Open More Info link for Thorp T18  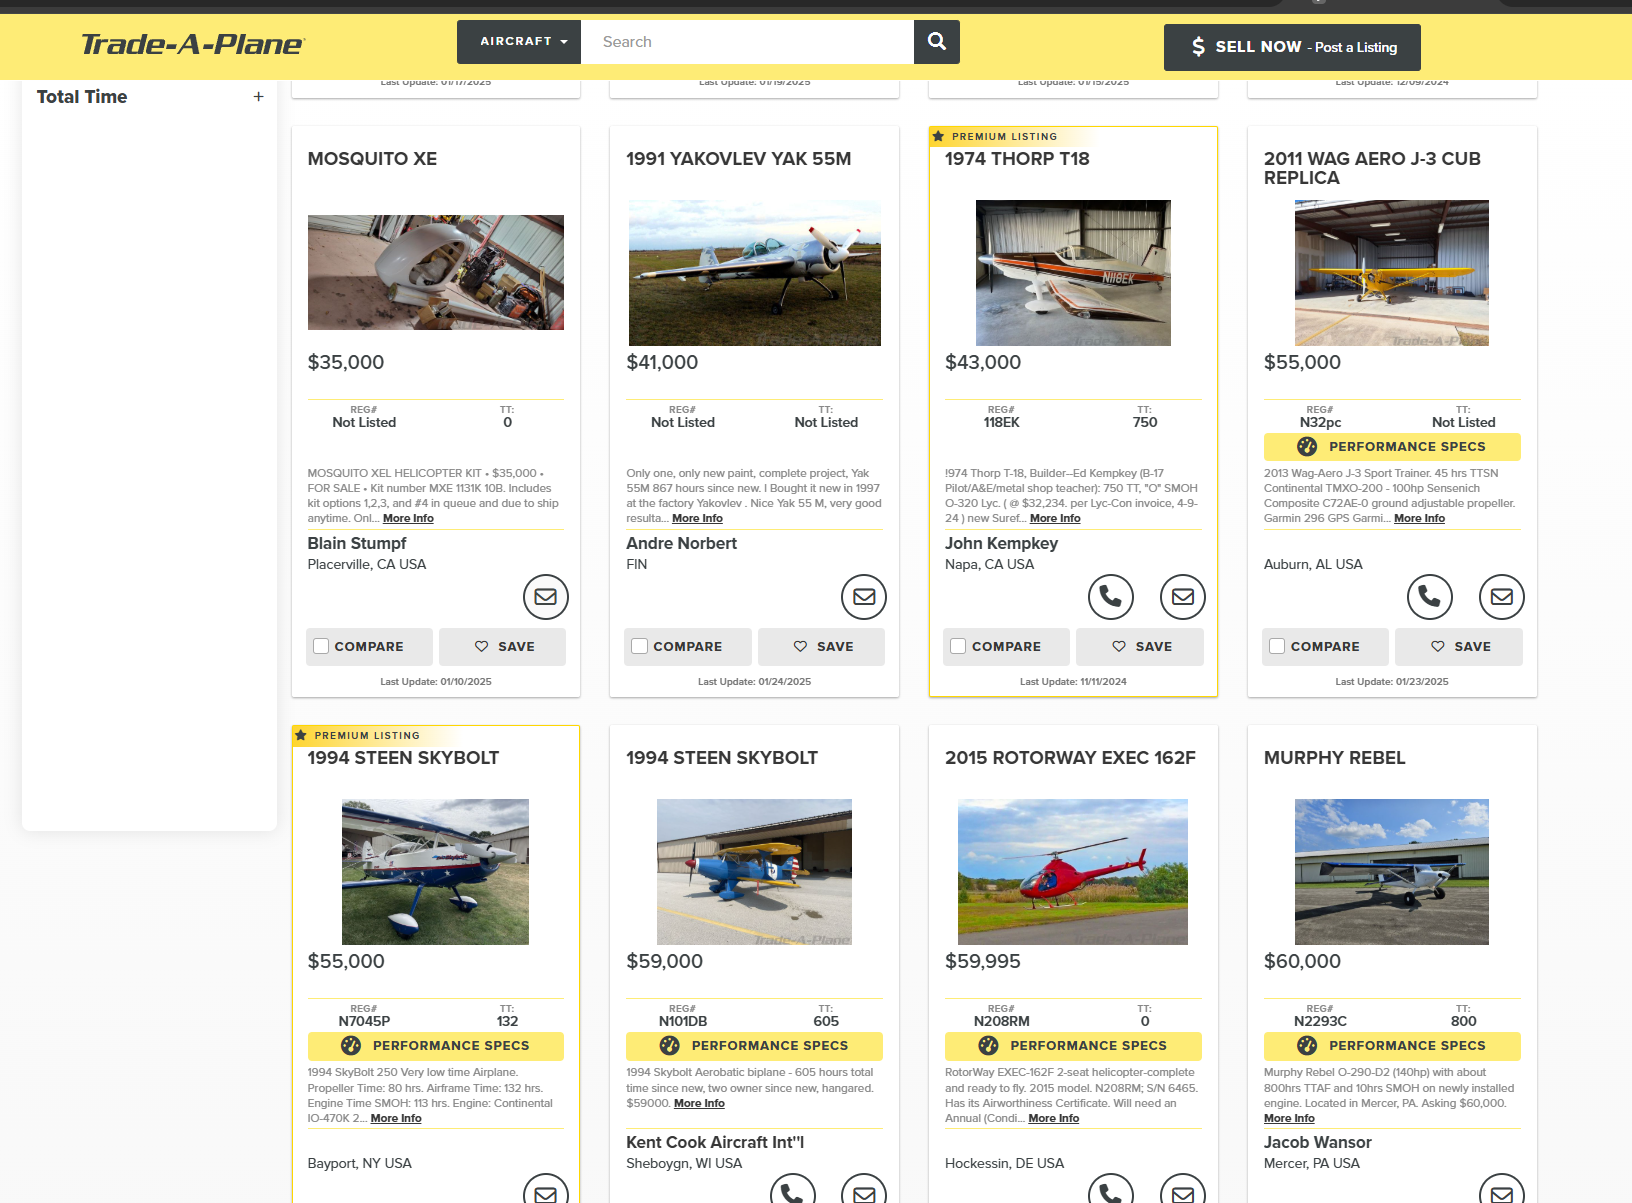click(x=1055, y=518)
